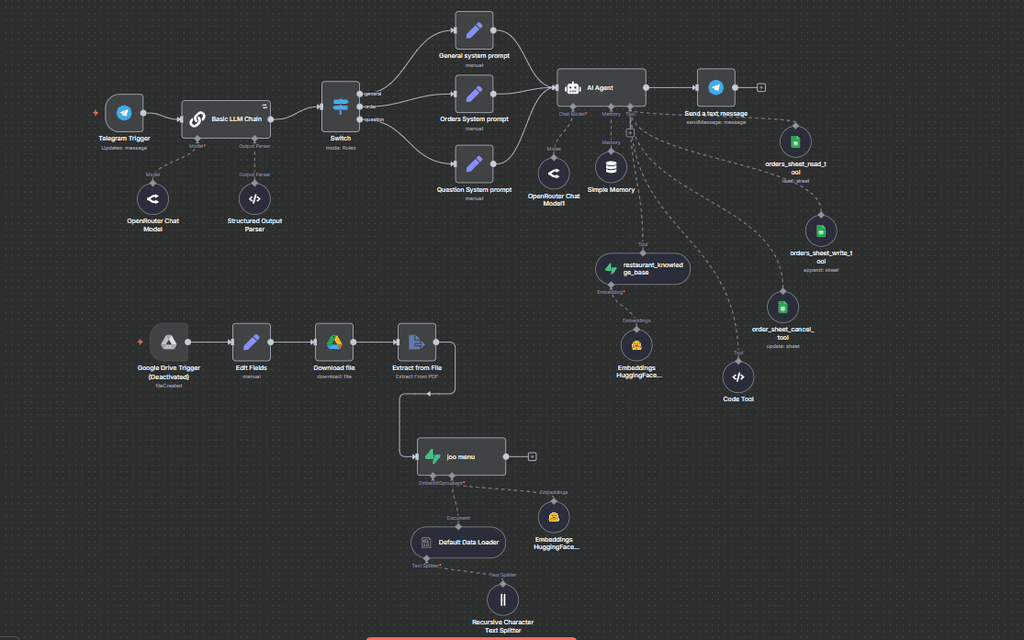Screen dimensions: 1024x640
Task: Open the Basic LLM Chain node
Action: click(226, 119)
